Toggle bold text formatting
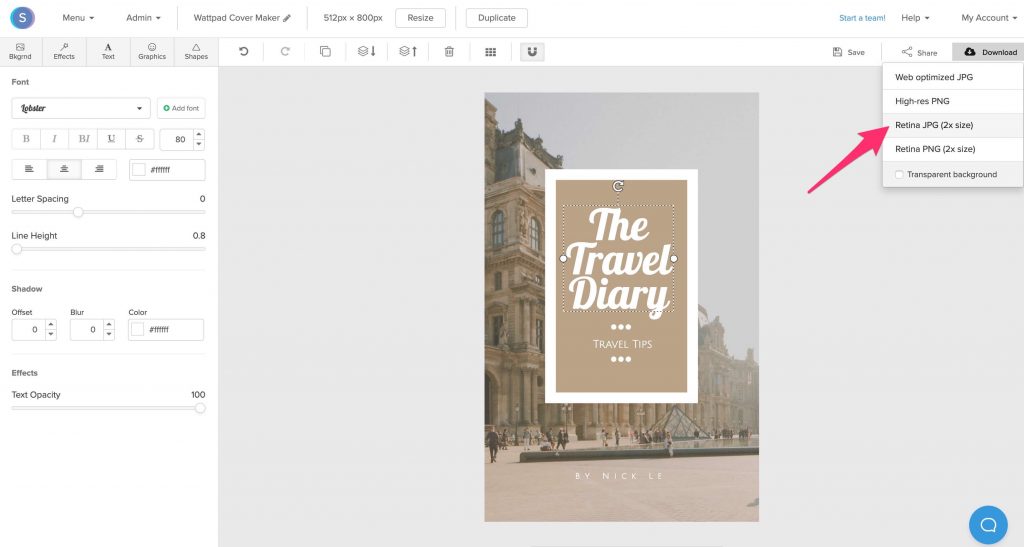The width and height of the screenshot is (1024, 547). click(26, 139)
